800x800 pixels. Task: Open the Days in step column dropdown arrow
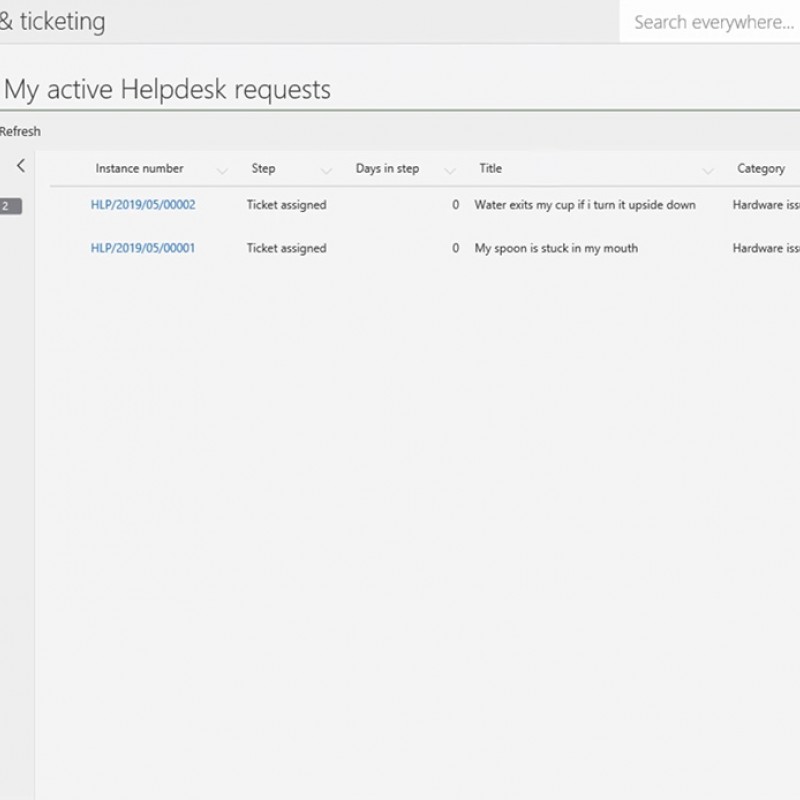tap(450, 170)
